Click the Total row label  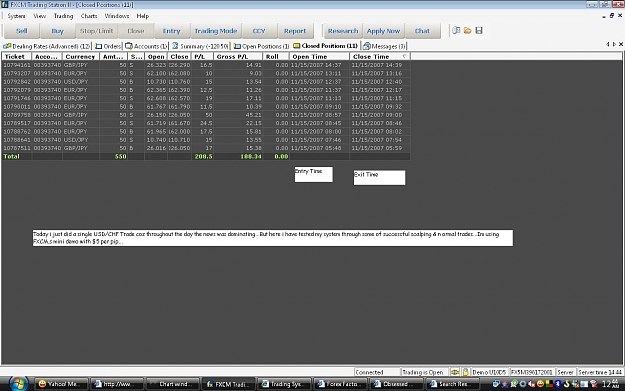12,156
